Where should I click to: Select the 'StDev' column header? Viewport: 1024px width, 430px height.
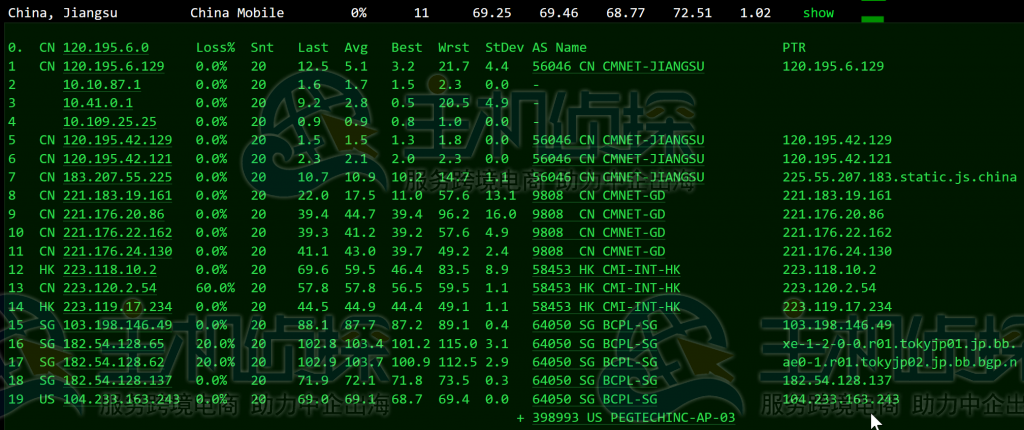tap(505, 48)
